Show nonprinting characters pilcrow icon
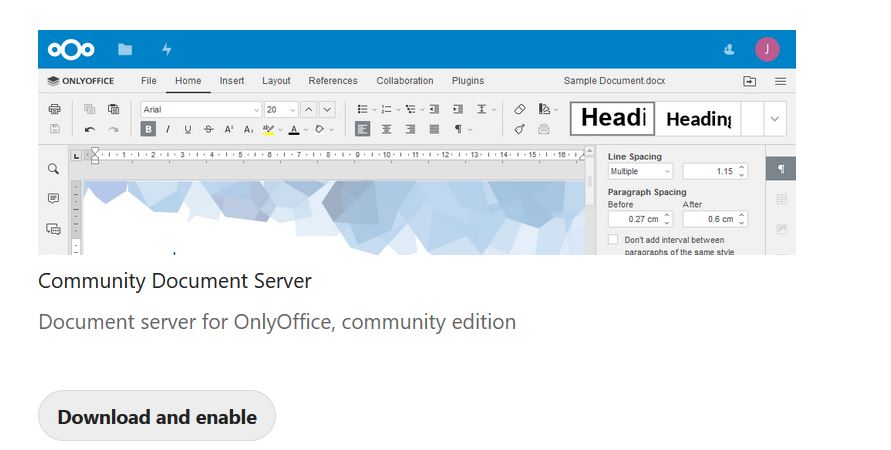 458,130
